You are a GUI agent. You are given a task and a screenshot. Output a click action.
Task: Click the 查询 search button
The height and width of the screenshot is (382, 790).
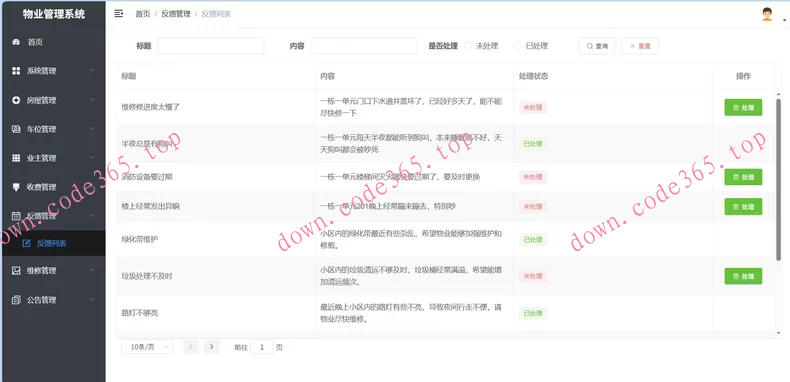pos(597,46)
